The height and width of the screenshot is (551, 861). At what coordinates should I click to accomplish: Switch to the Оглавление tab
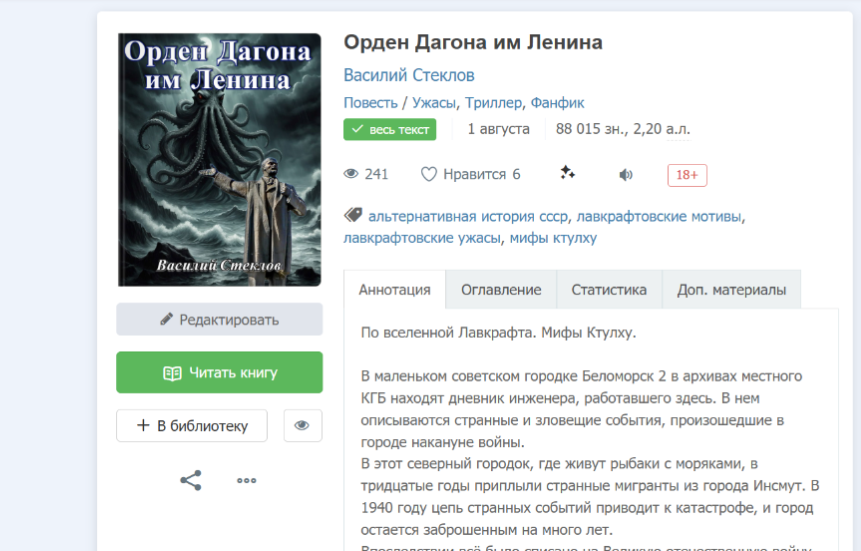501,290
